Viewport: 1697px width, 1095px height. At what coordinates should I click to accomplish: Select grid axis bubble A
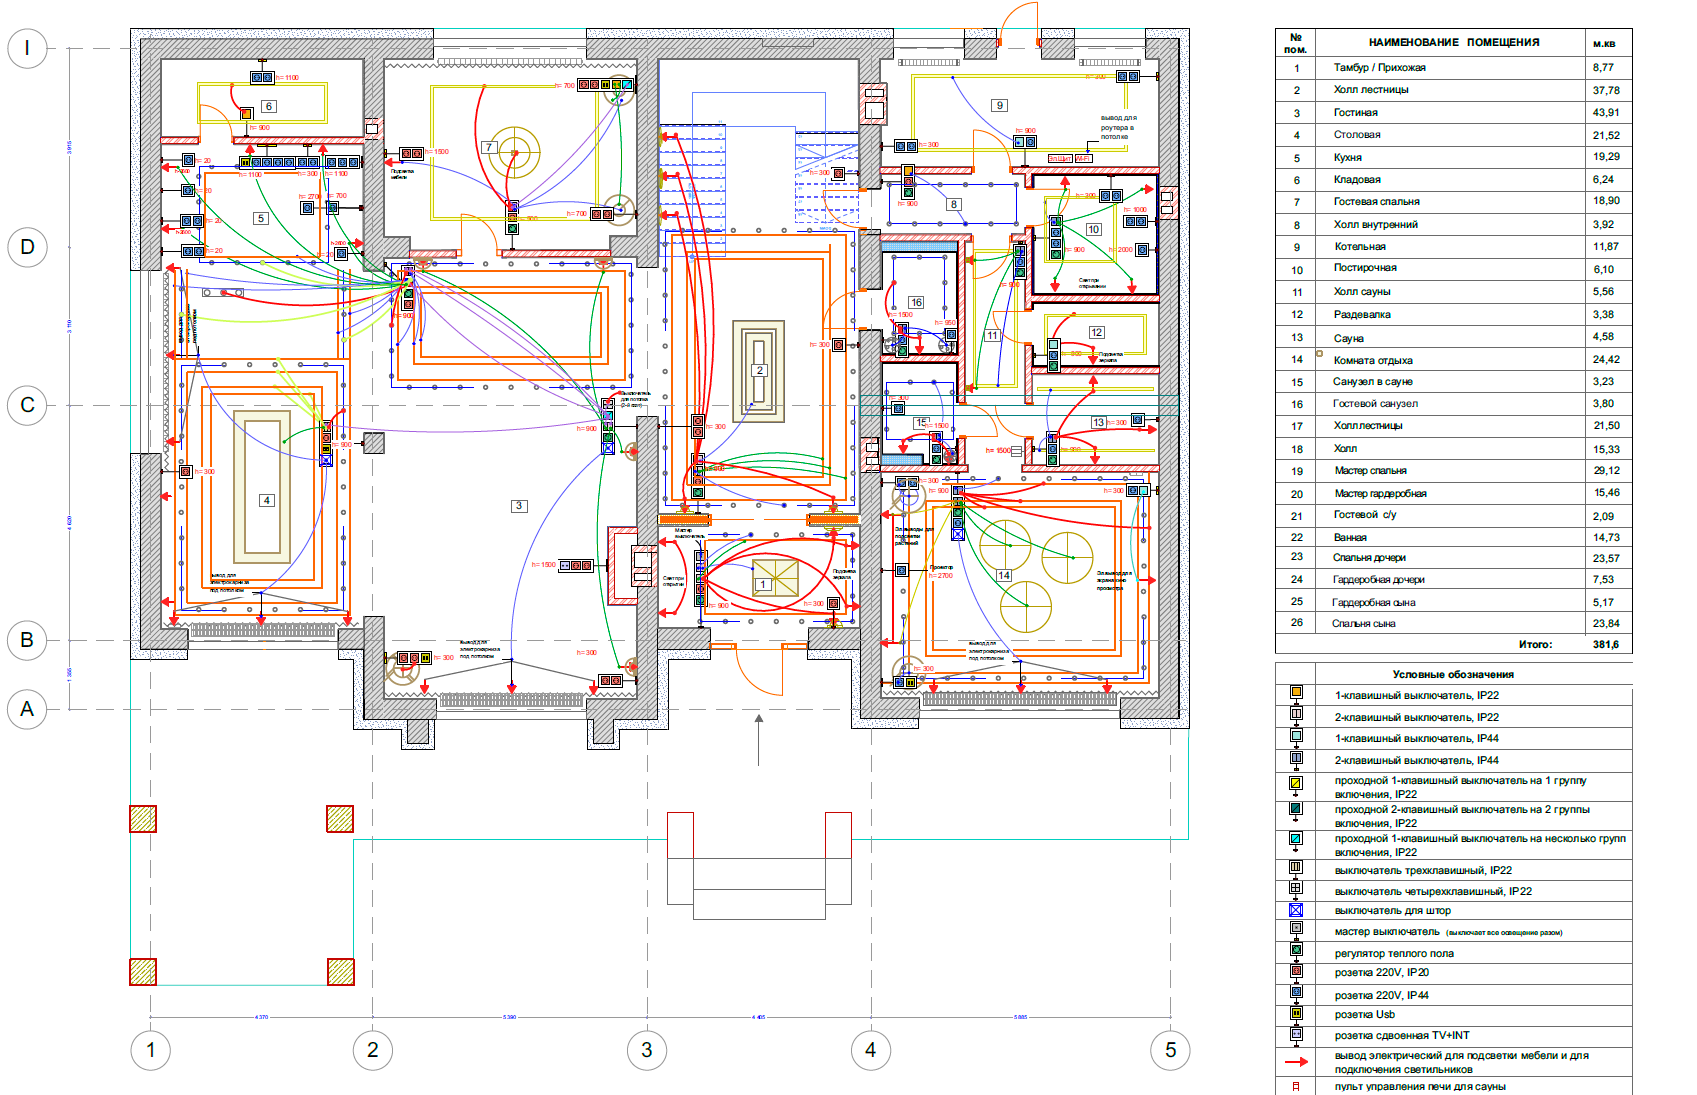[x=27, y=709]
